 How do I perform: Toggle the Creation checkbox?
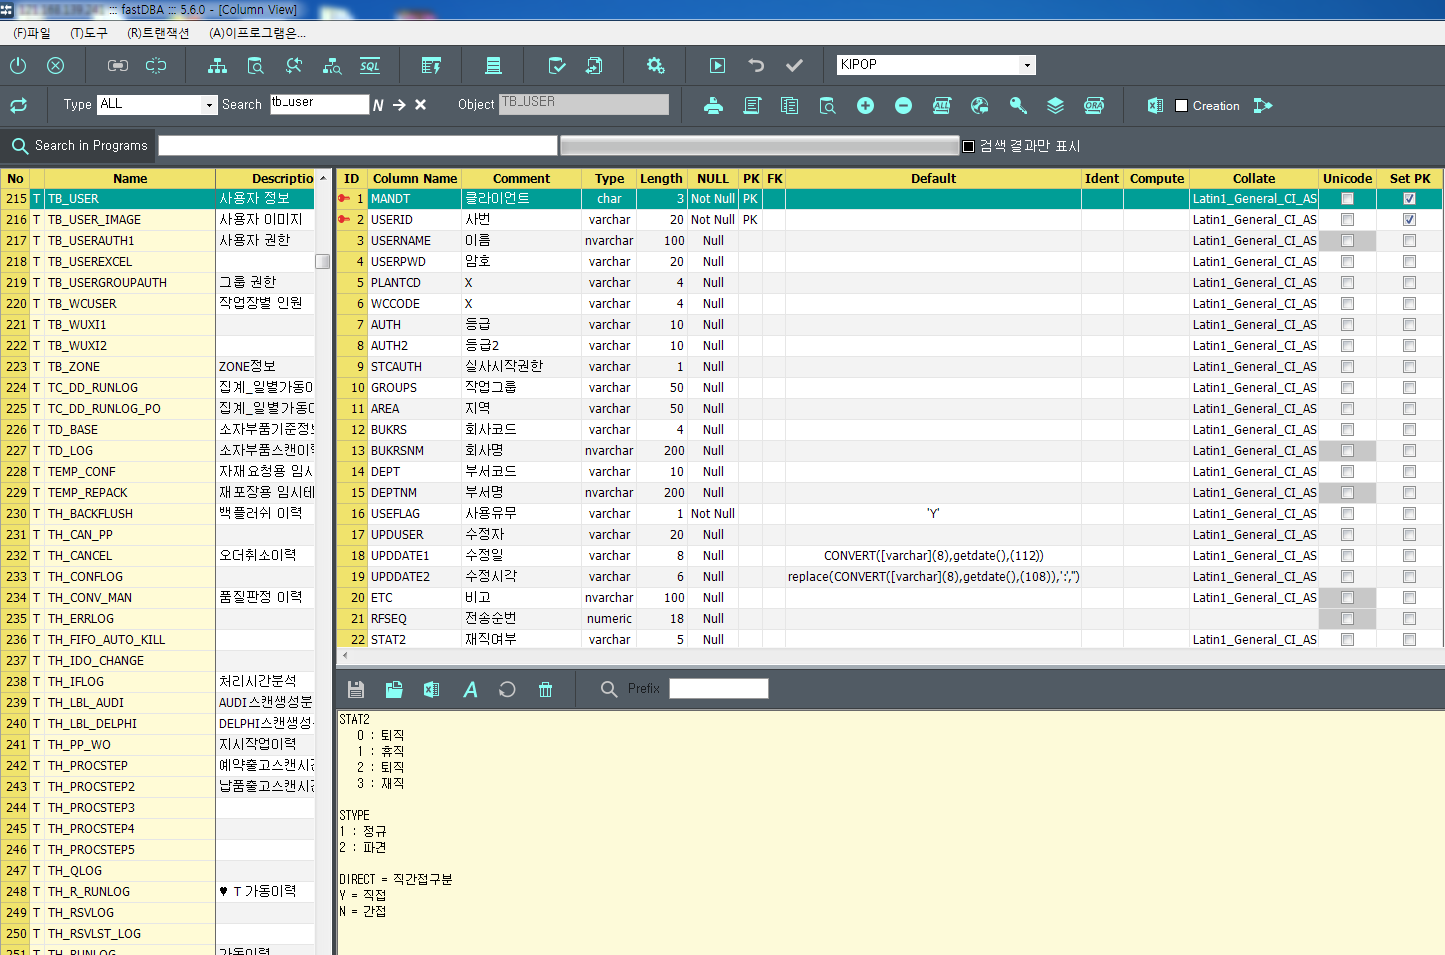pos(1181,105)
